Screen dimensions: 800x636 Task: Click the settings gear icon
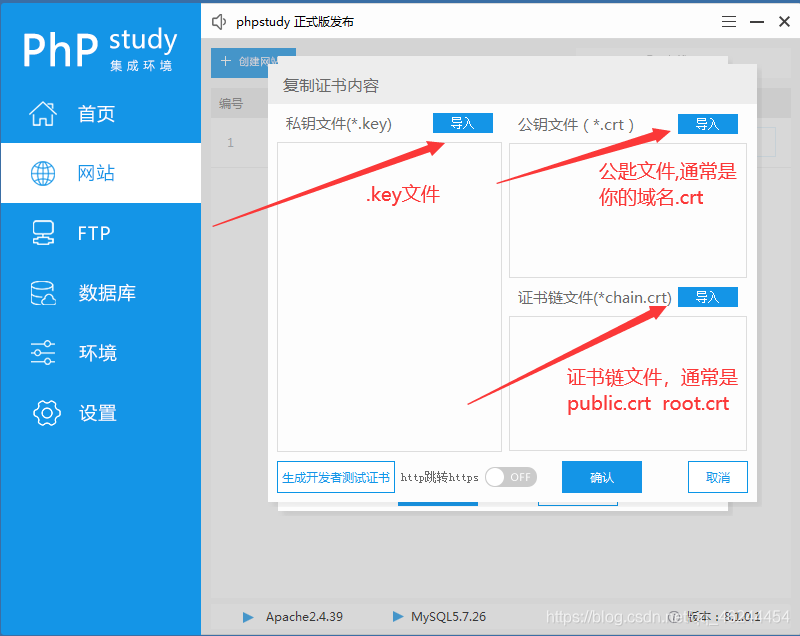click(x=46, y=413)
